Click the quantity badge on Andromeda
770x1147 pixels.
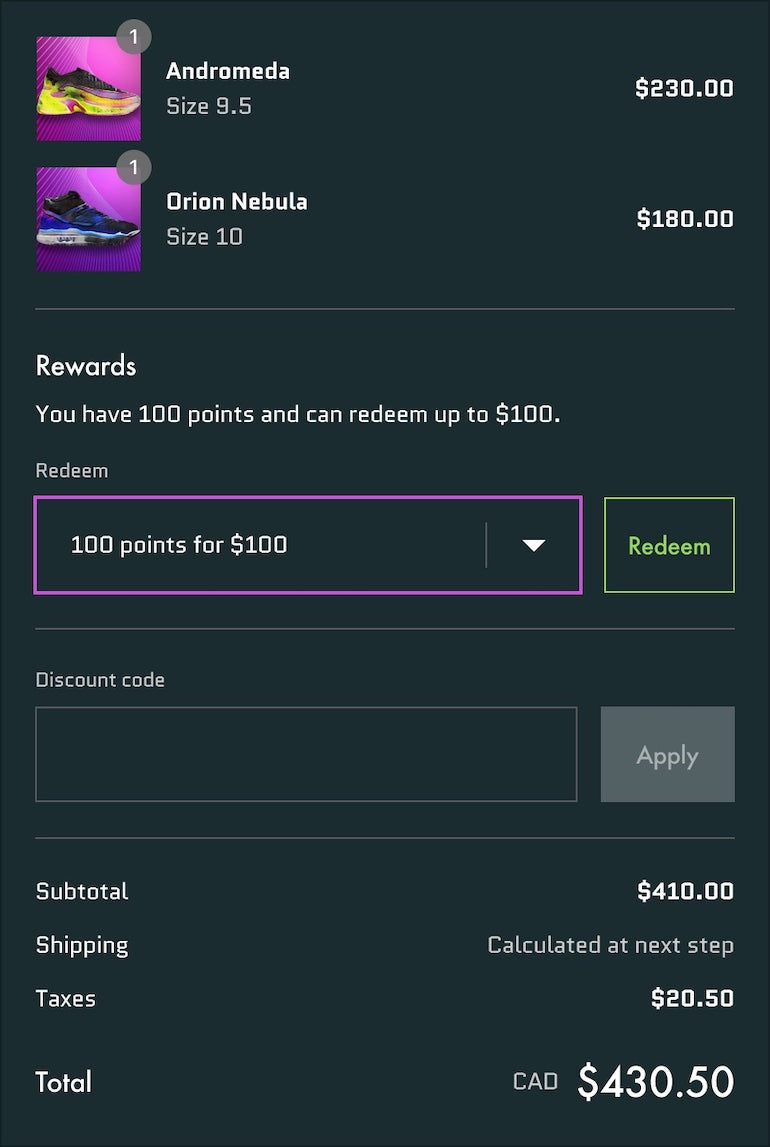pyautogui.click(x=134, y=38)
